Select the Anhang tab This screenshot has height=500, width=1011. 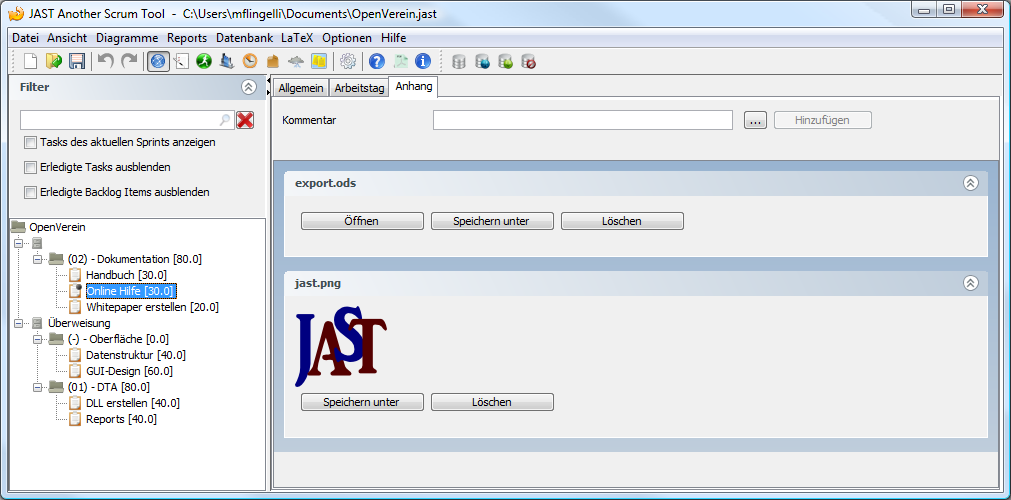(x=413, y=86)
